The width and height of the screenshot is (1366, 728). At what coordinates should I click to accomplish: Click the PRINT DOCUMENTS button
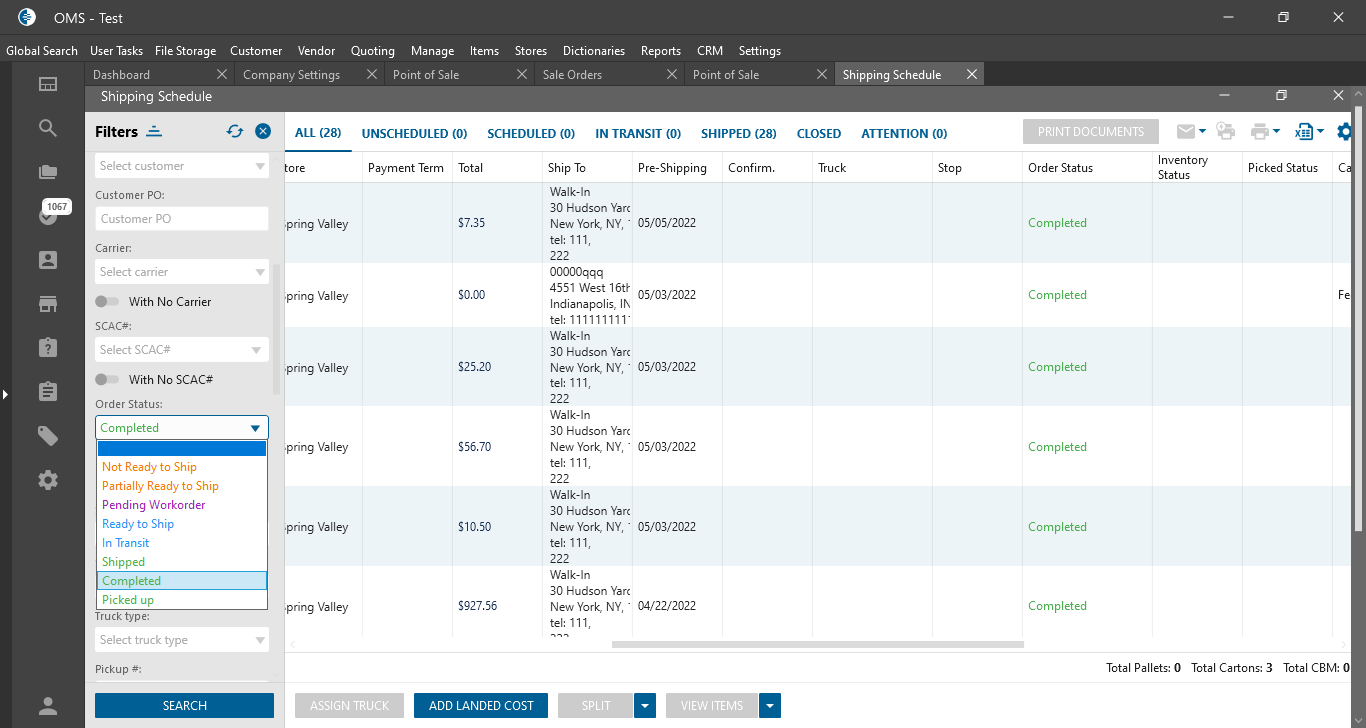pyautogui.click(x=1091, y=132)
